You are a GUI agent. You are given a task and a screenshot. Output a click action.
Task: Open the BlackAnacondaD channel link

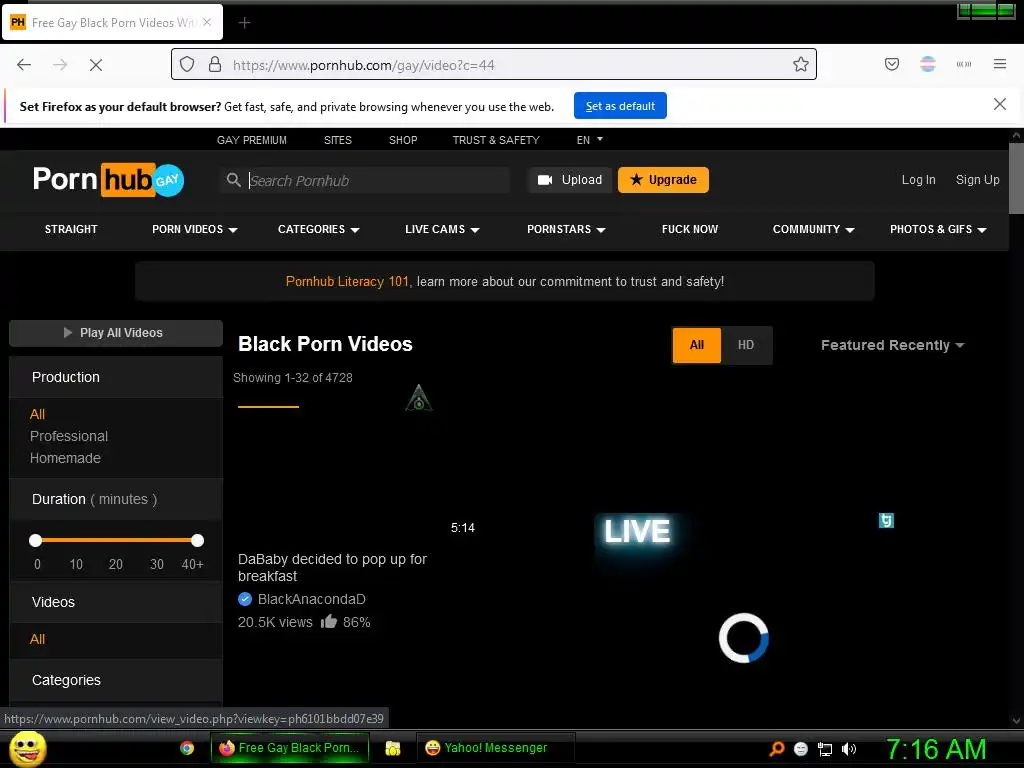click(x=312, y=599)
